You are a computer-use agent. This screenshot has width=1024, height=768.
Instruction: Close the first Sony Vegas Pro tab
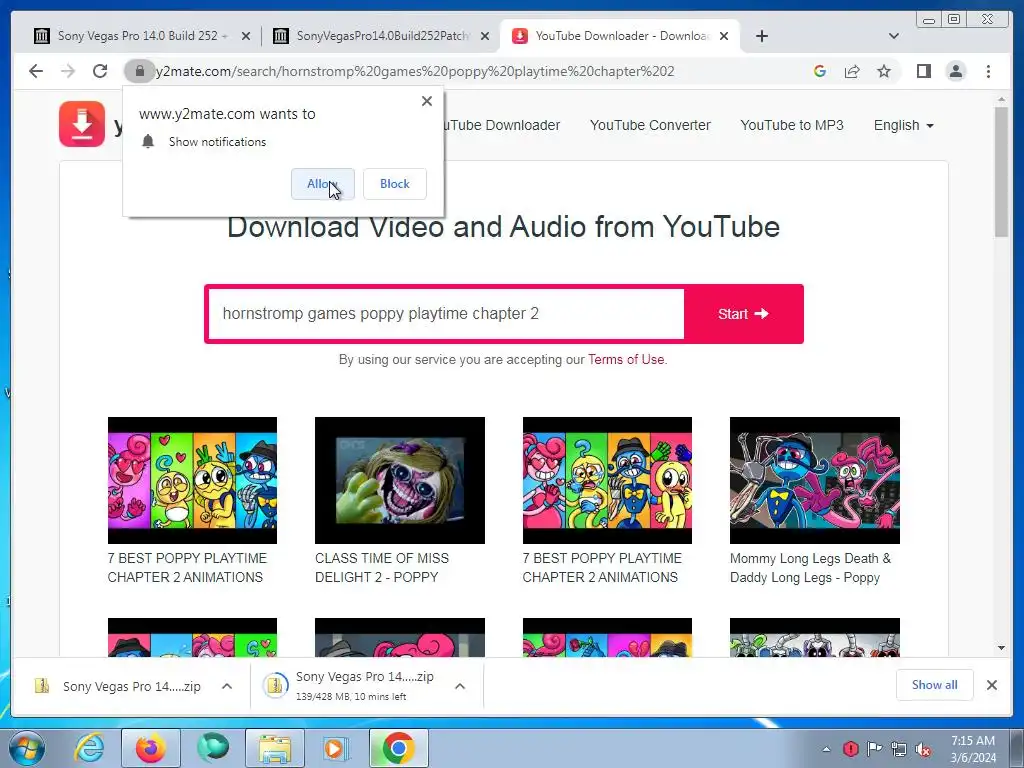coord(246,36)
